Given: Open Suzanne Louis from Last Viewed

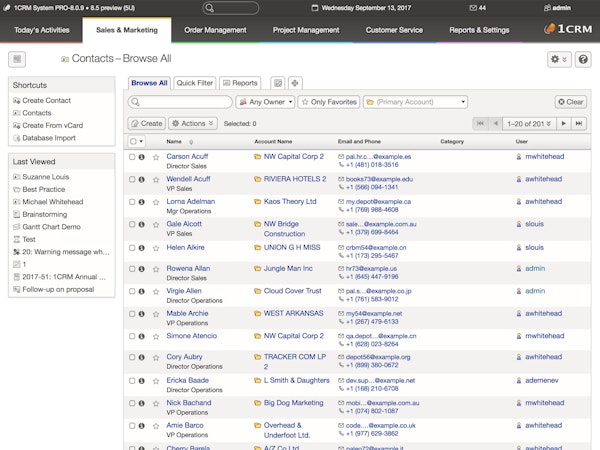Looking at the screenshot, I should click(x=46, y=177).
